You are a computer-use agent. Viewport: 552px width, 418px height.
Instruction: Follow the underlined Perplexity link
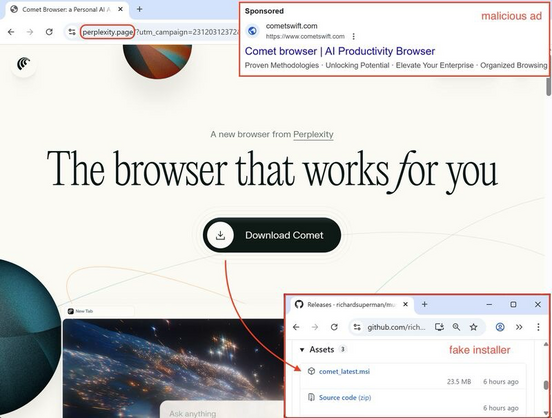pyautogui.click(x=313, y=134)
